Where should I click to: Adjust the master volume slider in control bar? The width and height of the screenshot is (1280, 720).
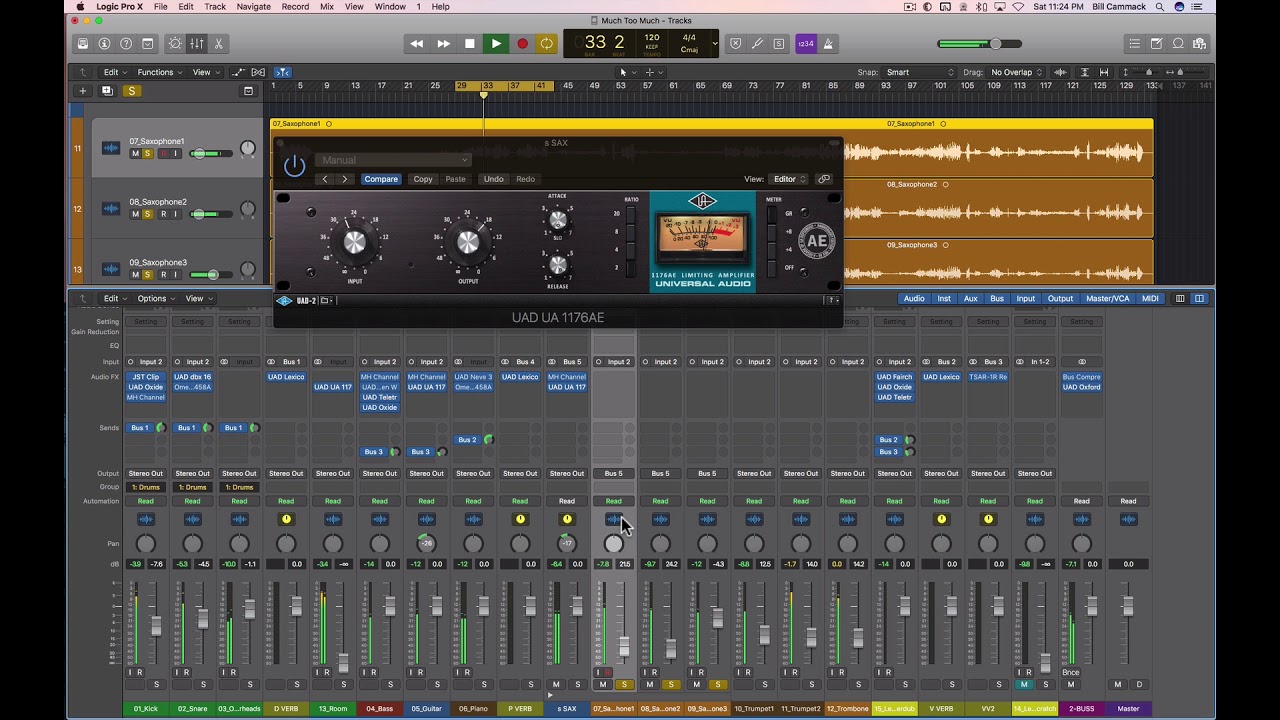pos(979,44)
